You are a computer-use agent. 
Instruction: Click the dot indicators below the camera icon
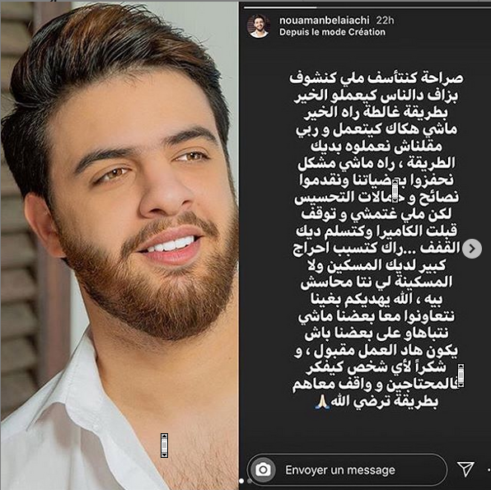click(245, 481)
